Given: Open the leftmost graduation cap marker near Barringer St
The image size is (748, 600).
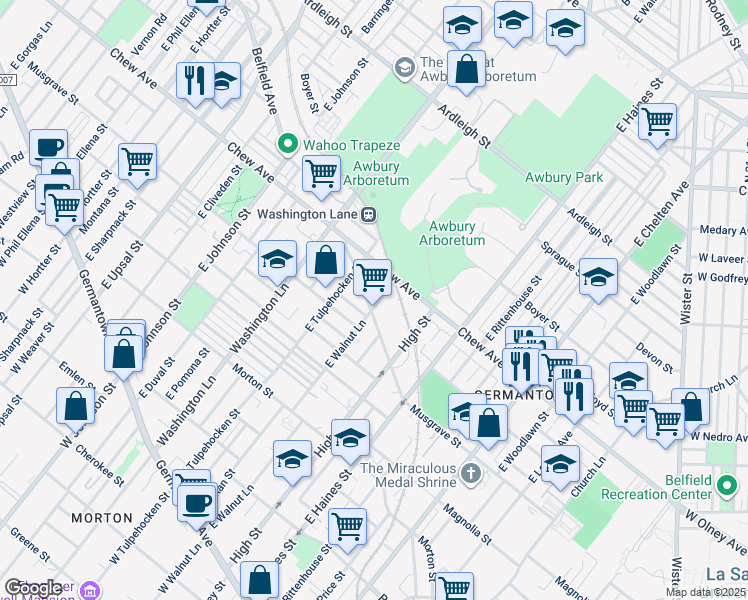Looking at the screenshot, I should 462,27.
